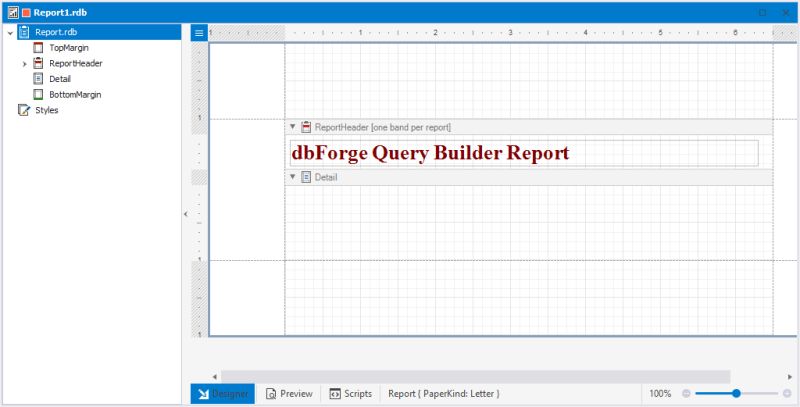Select the dbForge Query Builder Report label
Image resolution: width=800 pixels, height=407 pixels.
coord(524,153)
